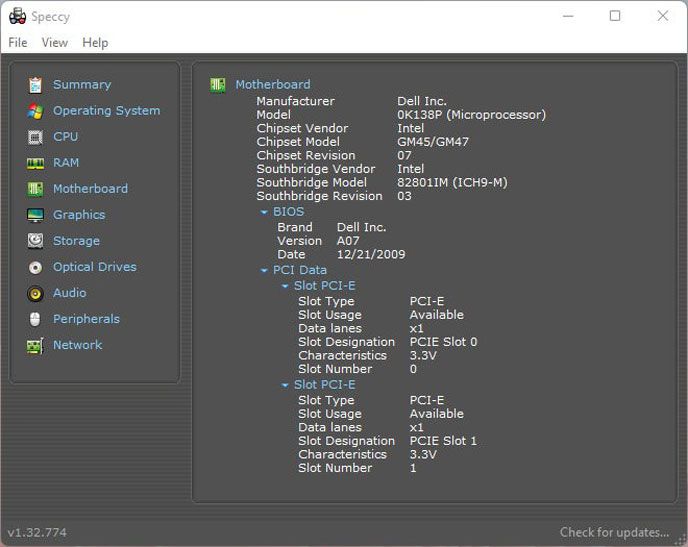Go to the Motherboard section in sidebar
This screenshot has width=688, height=547.
pos(90,189)
